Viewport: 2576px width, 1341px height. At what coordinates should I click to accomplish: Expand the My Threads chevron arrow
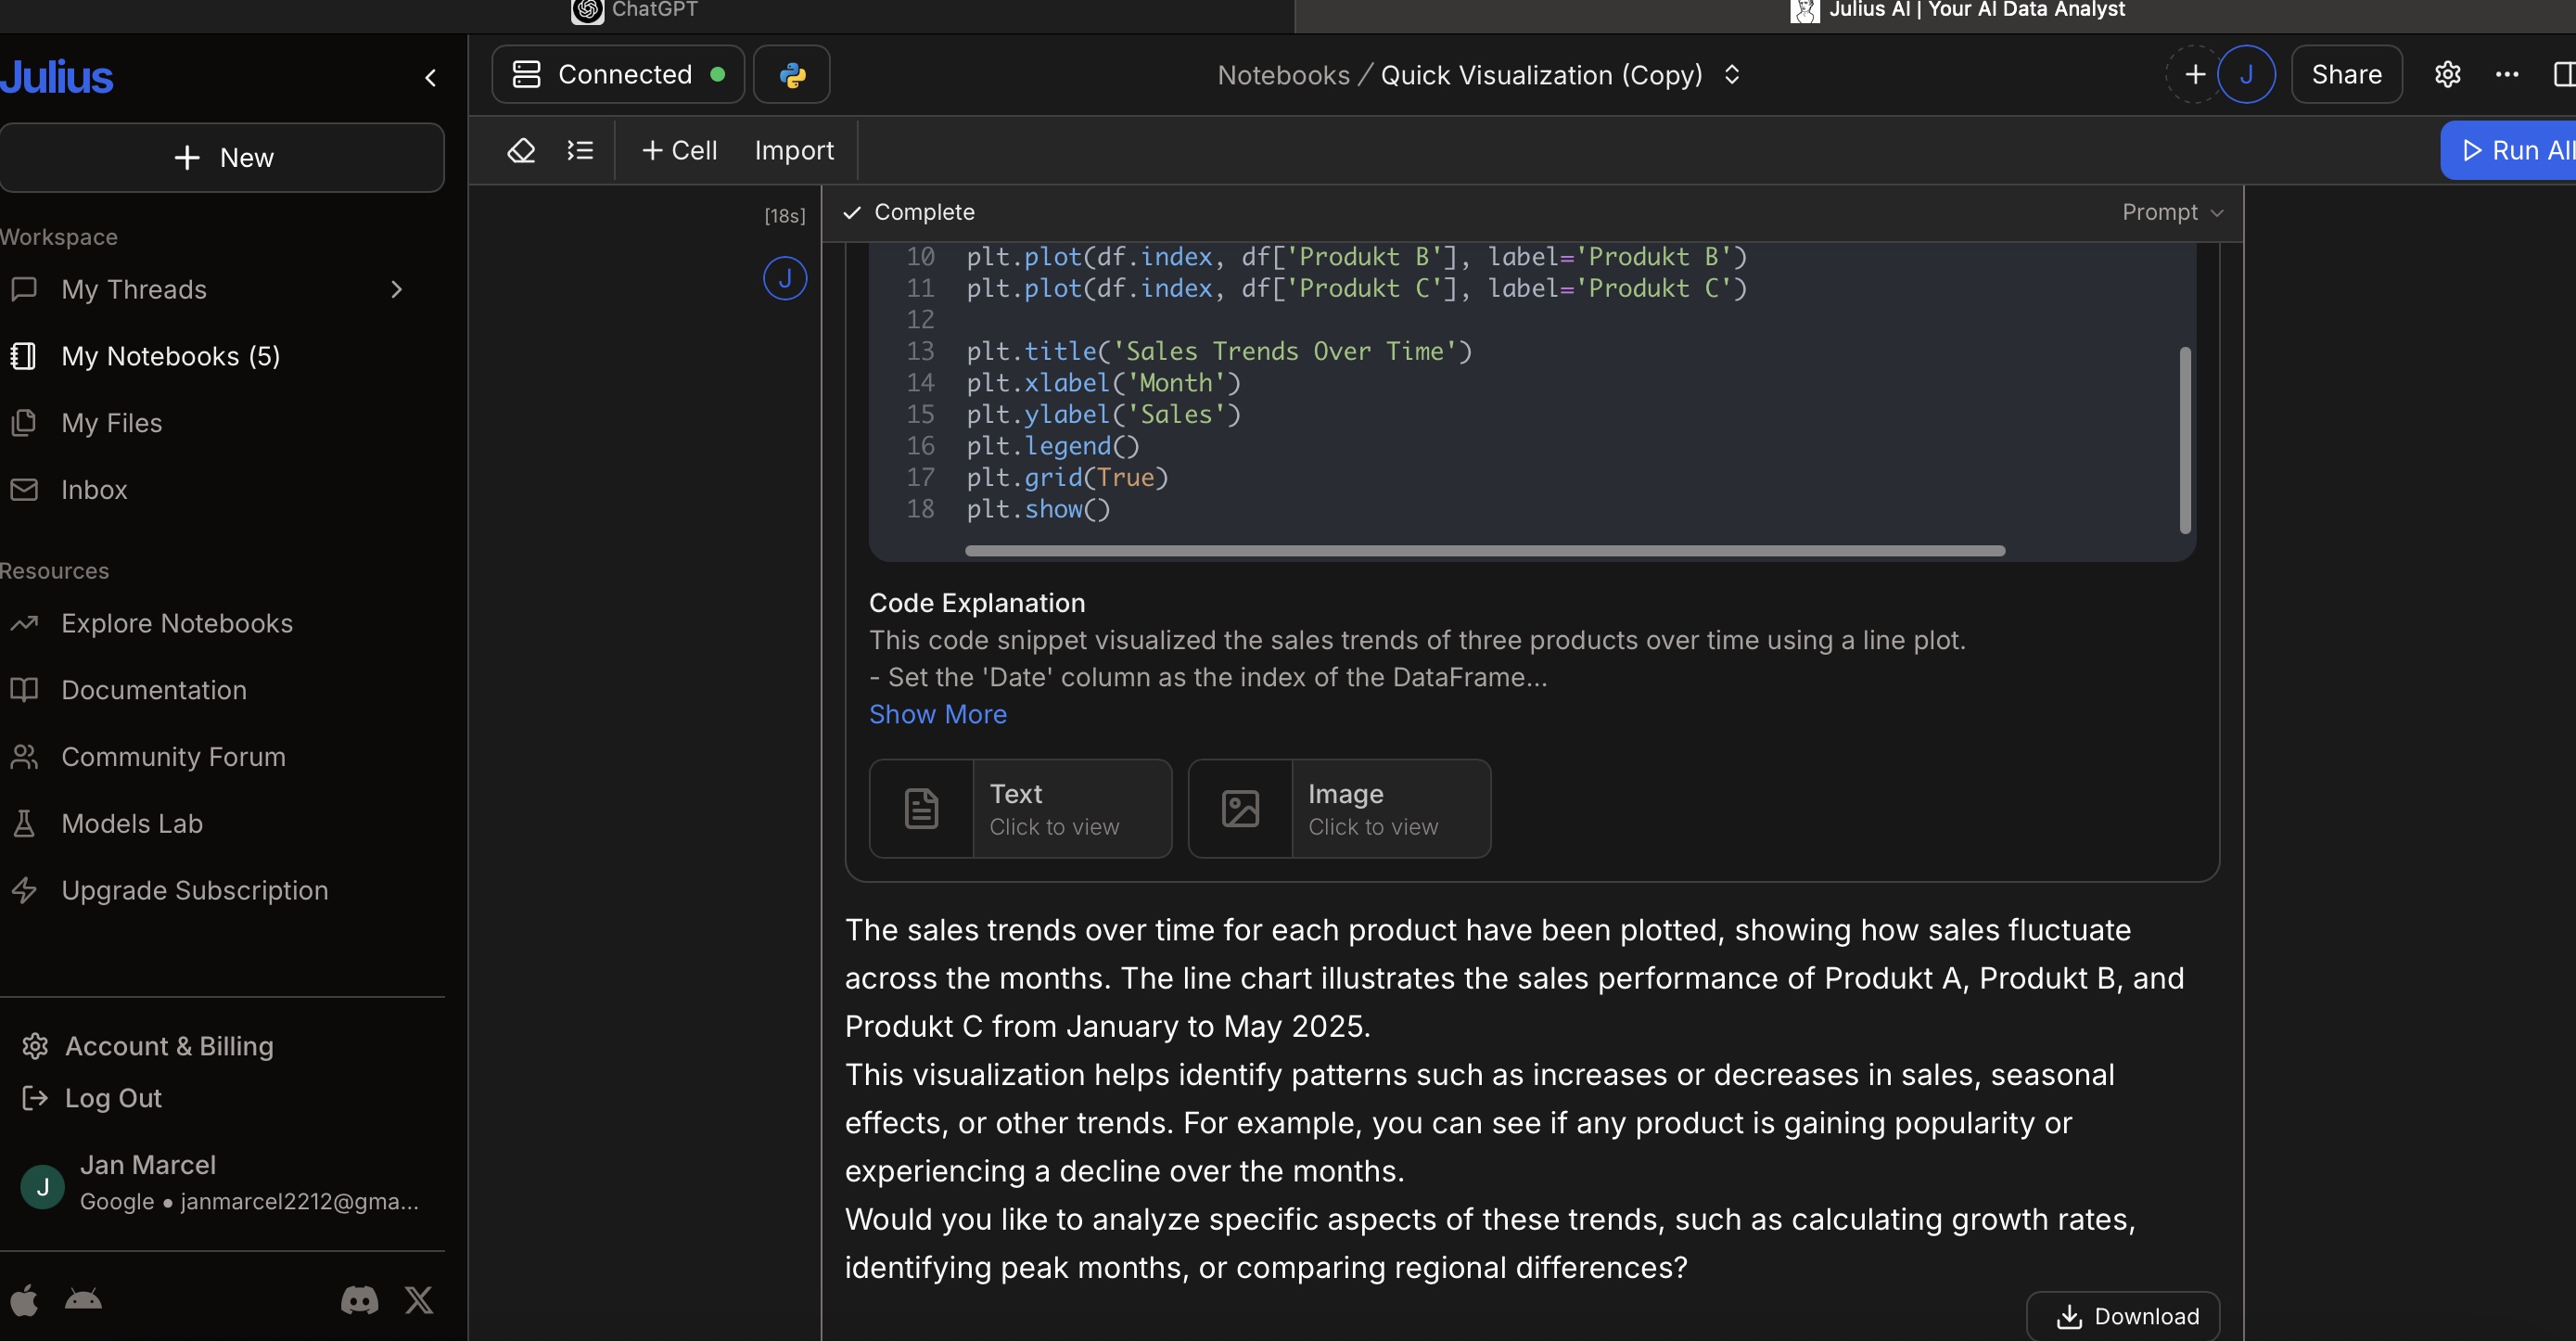tap(397, 290)
